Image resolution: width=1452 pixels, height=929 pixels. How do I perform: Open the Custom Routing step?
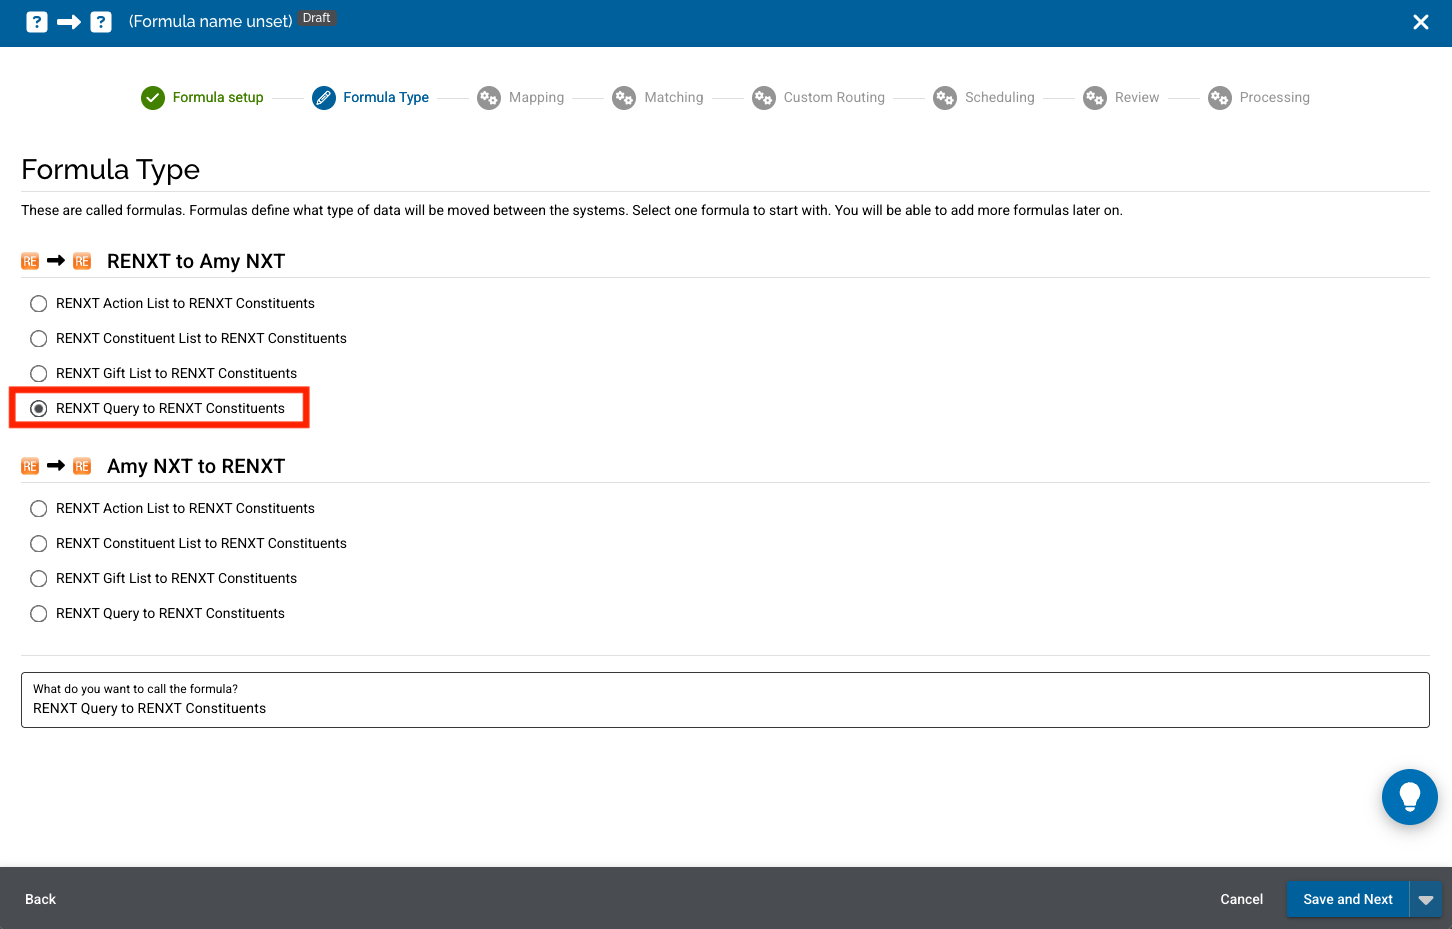click(834, 97)
